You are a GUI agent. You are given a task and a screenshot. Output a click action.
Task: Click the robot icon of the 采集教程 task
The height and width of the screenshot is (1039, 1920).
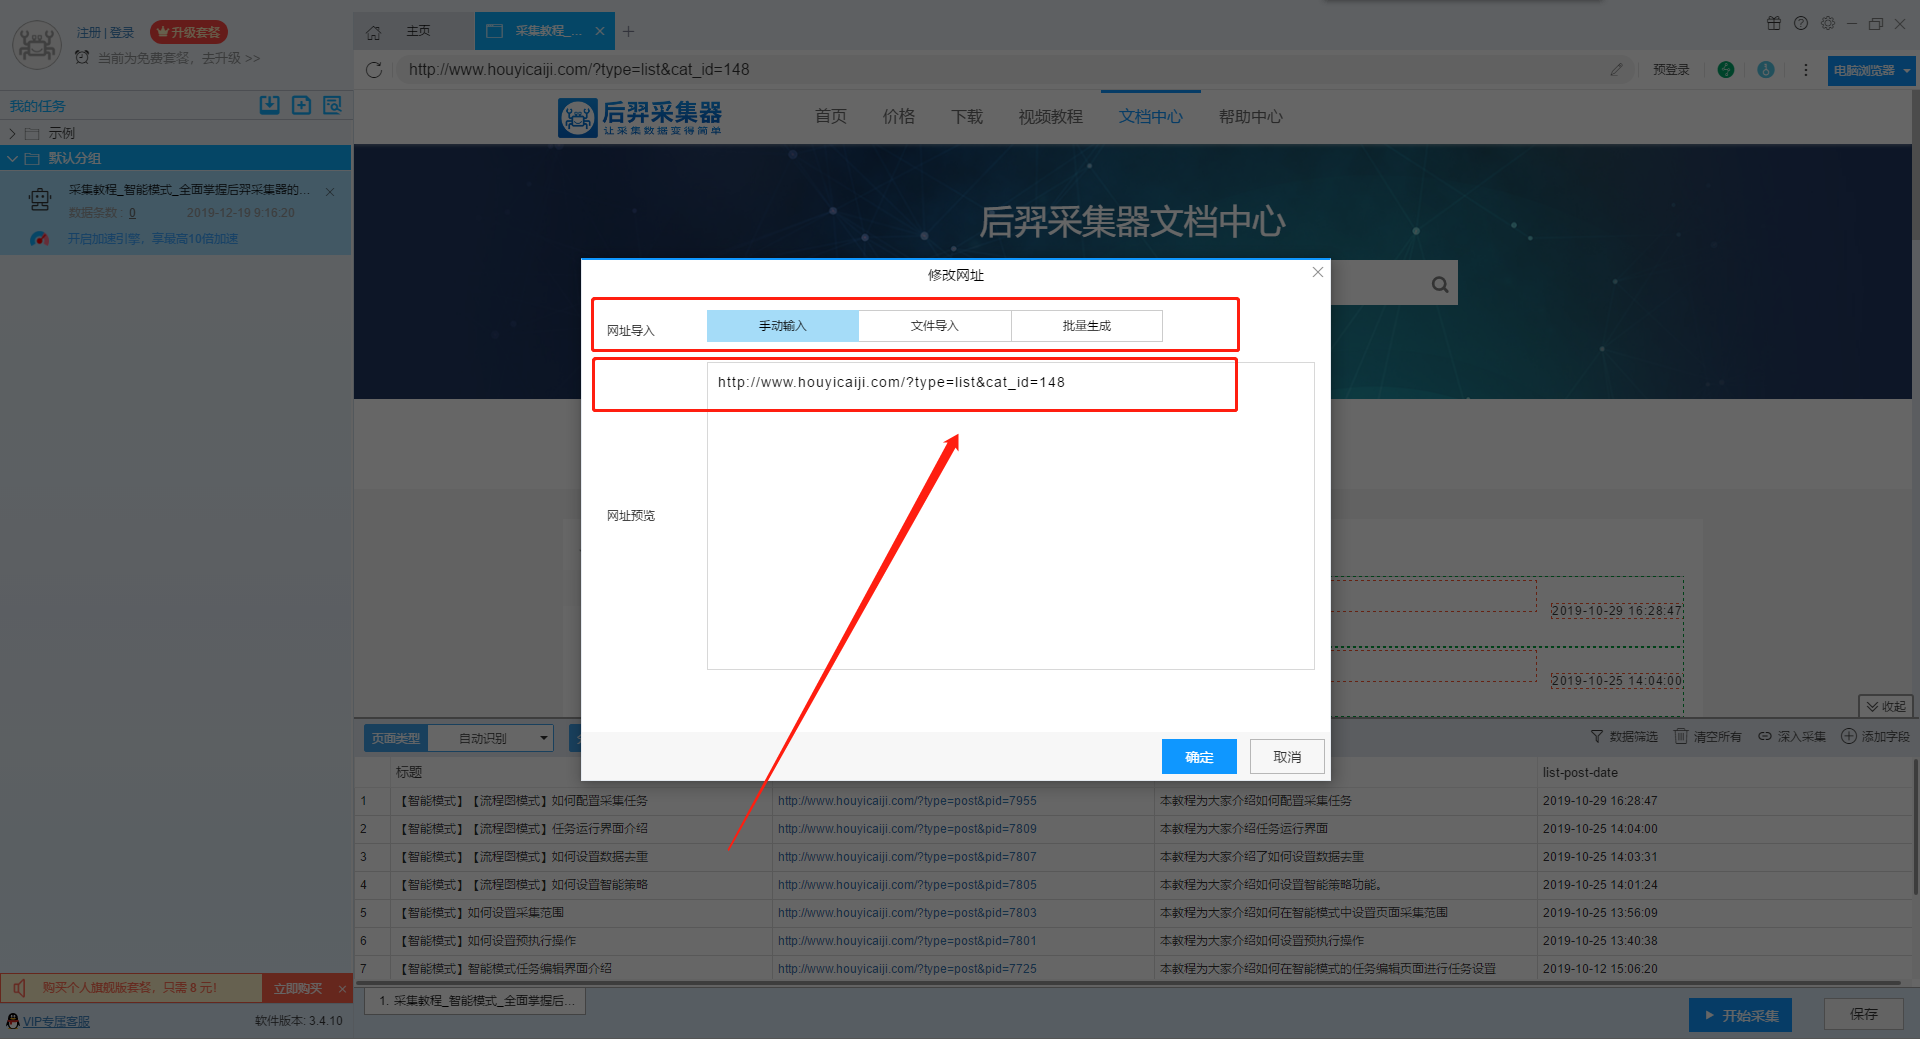pyautogui.click(x=40, y=200)
